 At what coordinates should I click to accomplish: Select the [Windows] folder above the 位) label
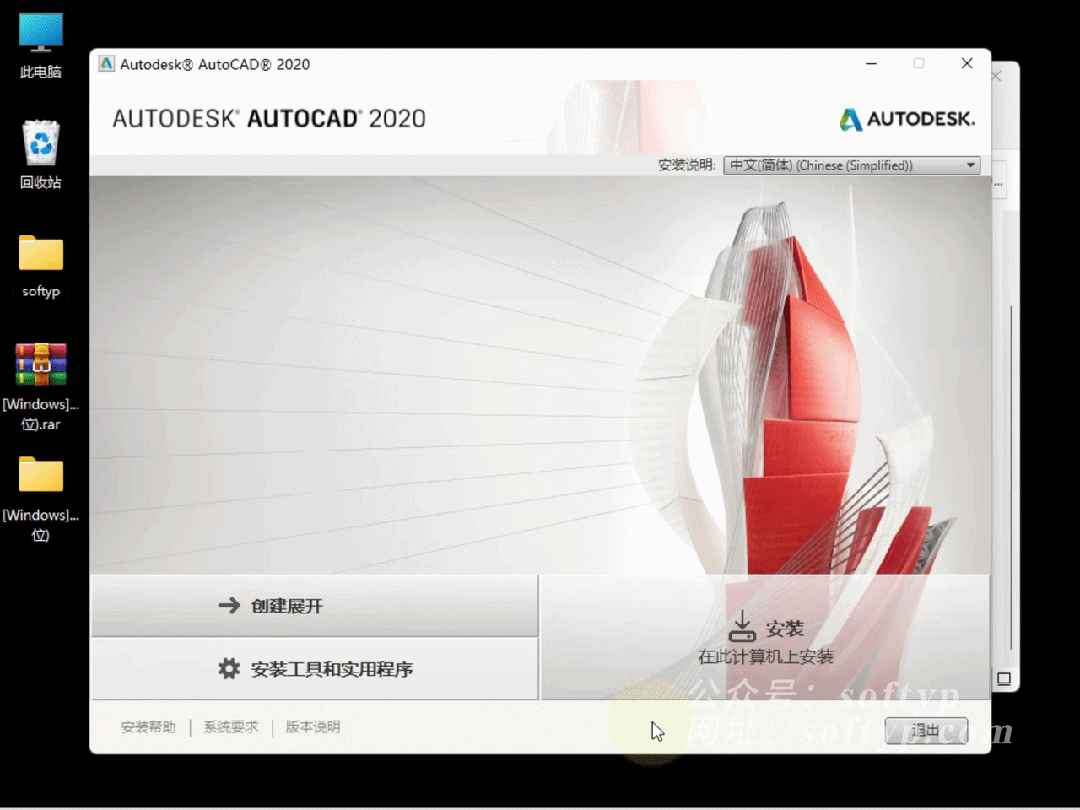[x=41, y=474]
